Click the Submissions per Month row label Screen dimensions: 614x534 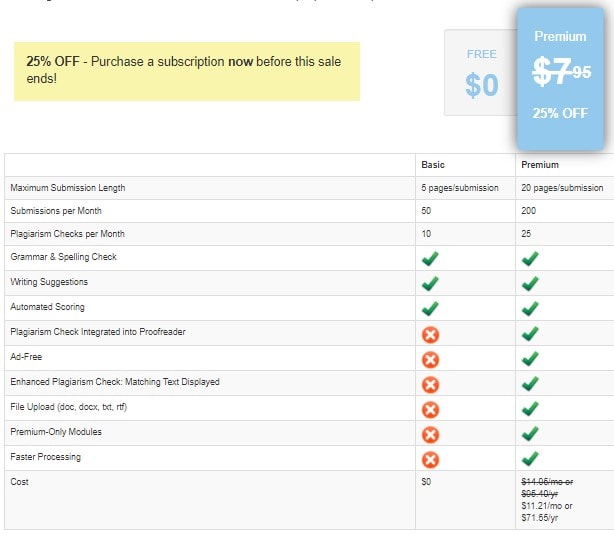pos(56,211)
